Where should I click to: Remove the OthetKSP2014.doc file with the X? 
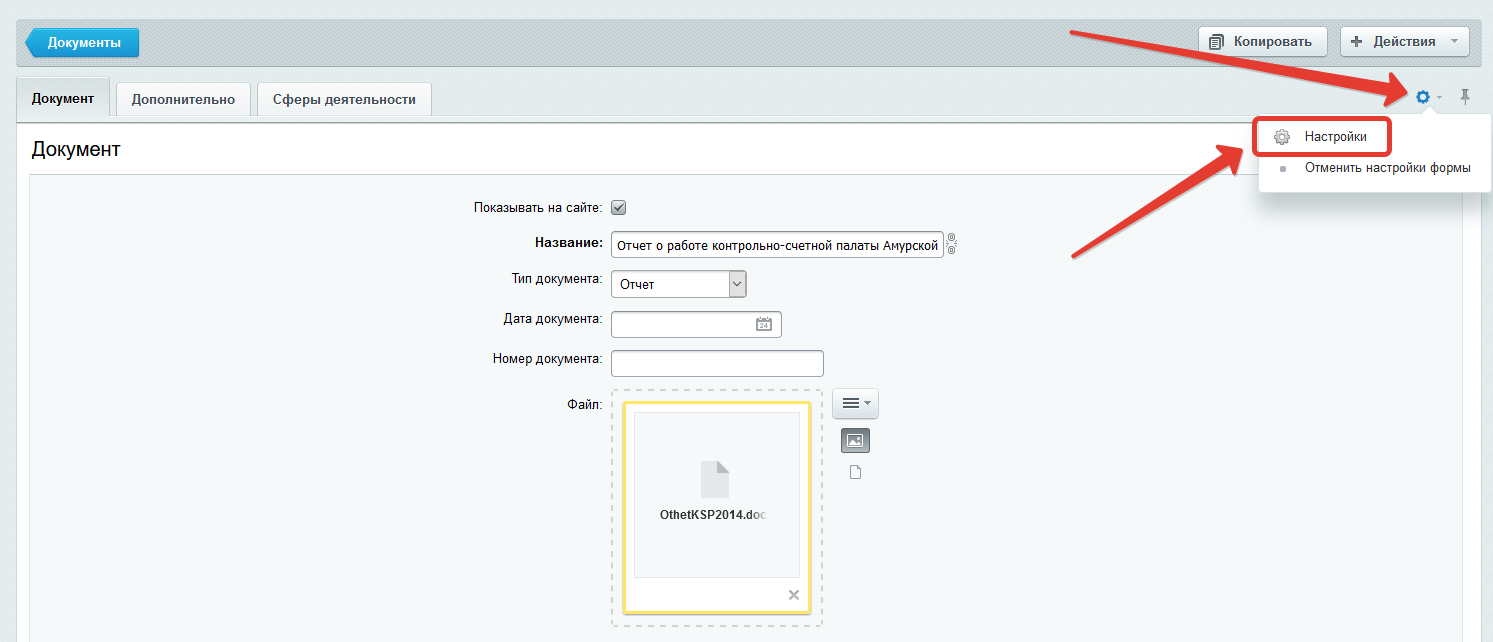(794, 595)
